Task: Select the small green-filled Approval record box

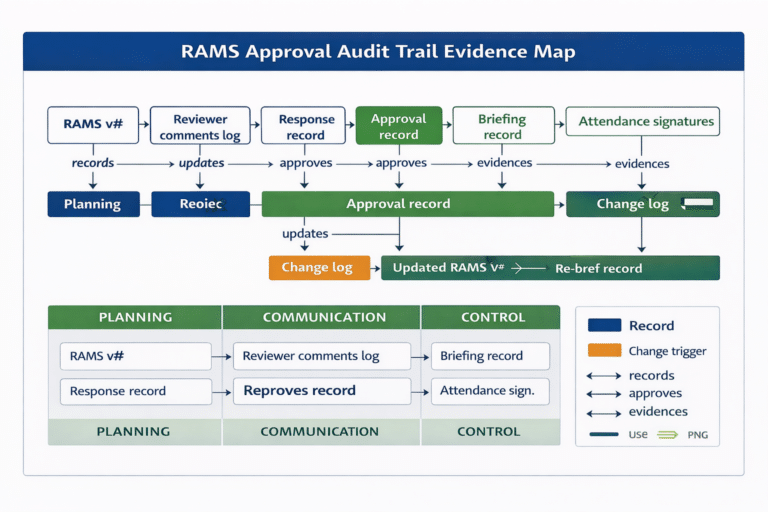Action: (399, 125)
